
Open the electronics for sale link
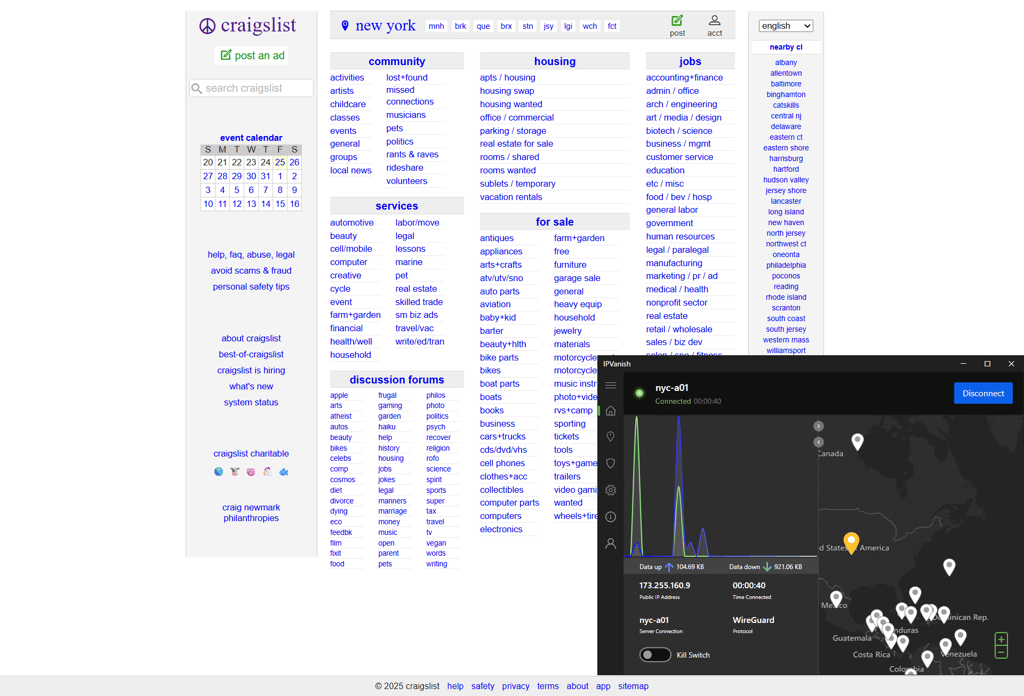501,530
